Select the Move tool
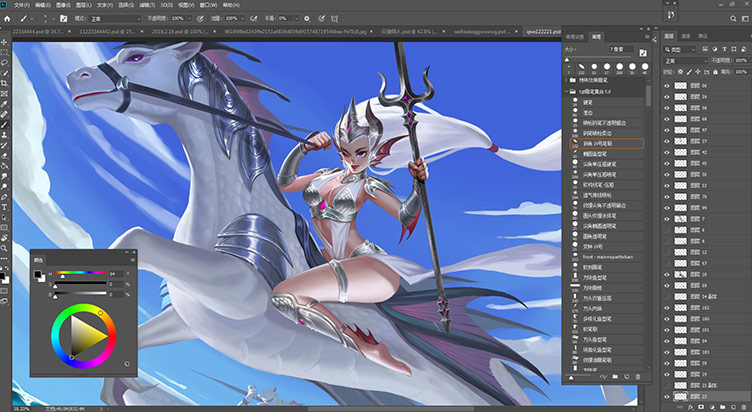 point(4,42)
